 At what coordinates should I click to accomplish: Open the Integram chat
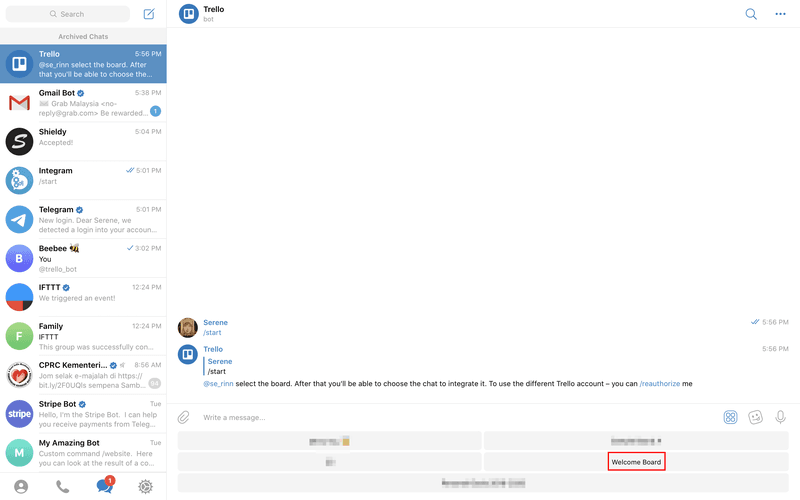[x=83, y=180]
